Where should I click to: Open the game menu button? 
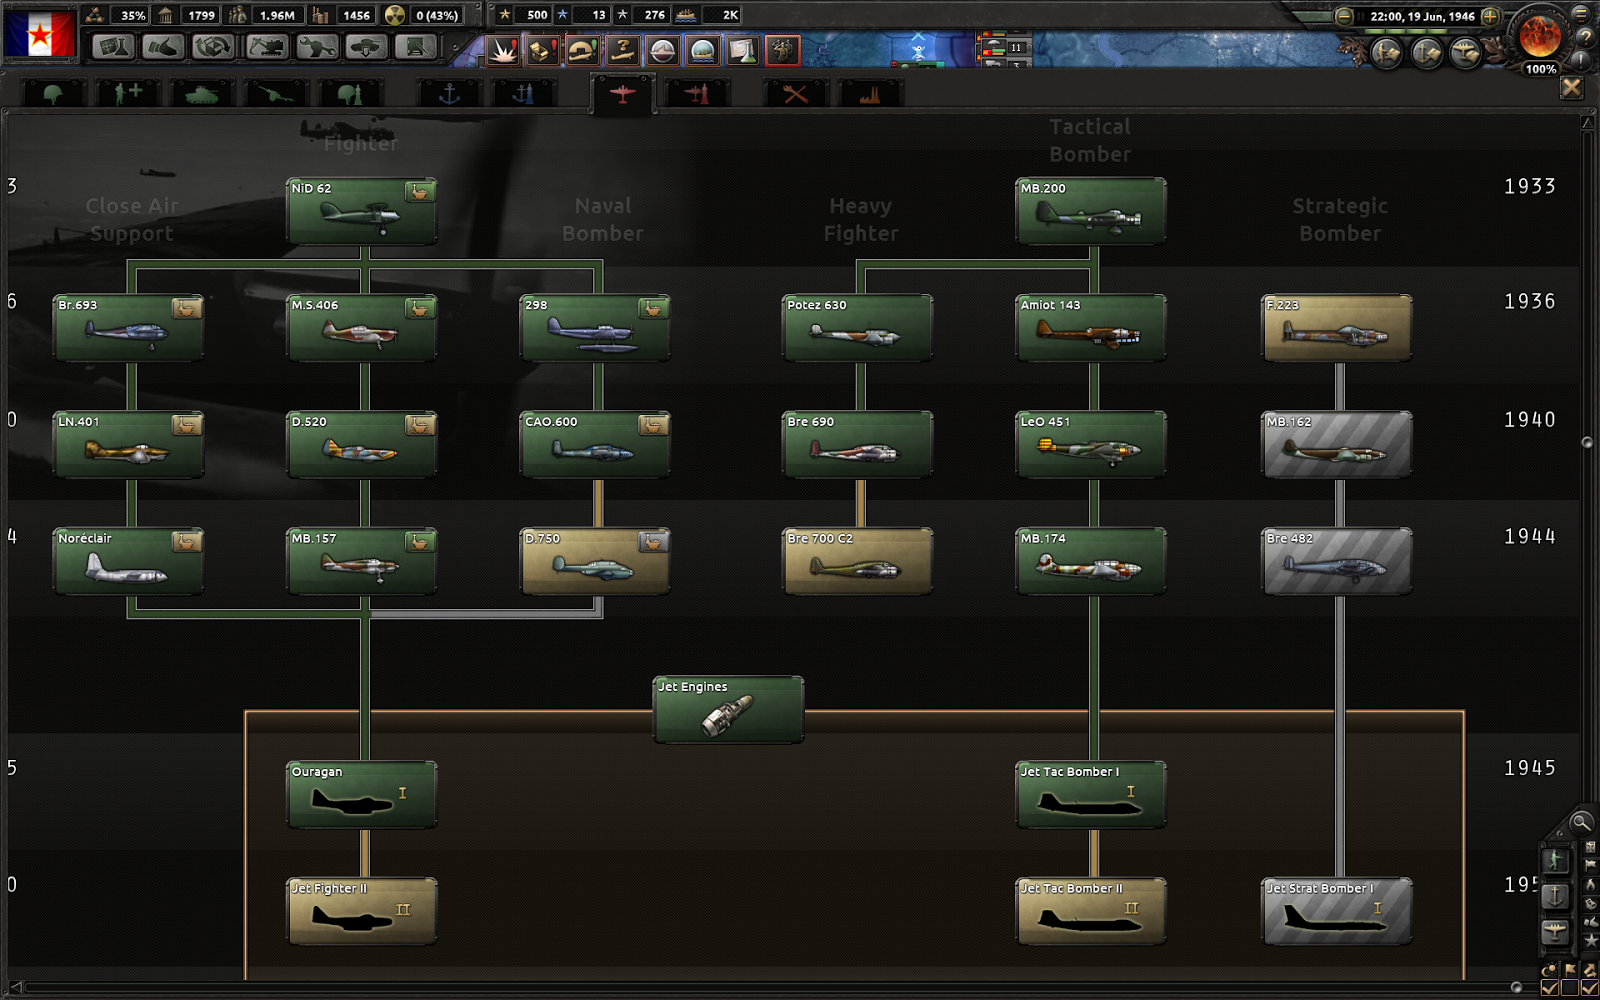pos(1582,13)
